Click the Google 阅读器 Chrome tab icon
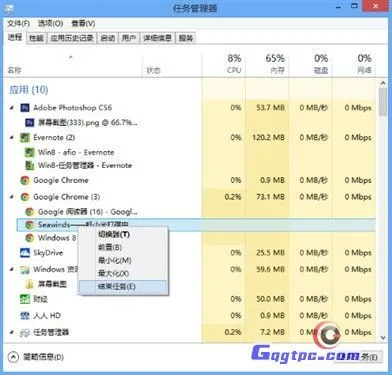The height and width of the screenshot is (375, 392). 30,212
